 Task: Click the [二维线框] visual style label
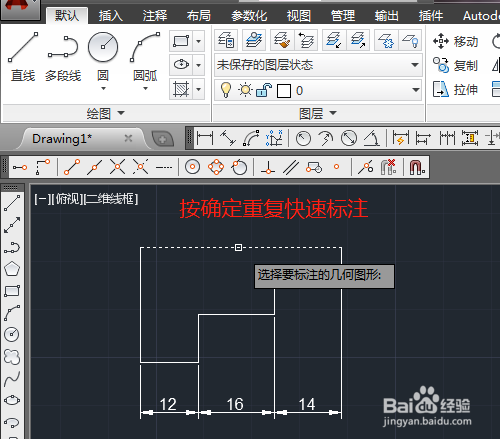[111, 199]
